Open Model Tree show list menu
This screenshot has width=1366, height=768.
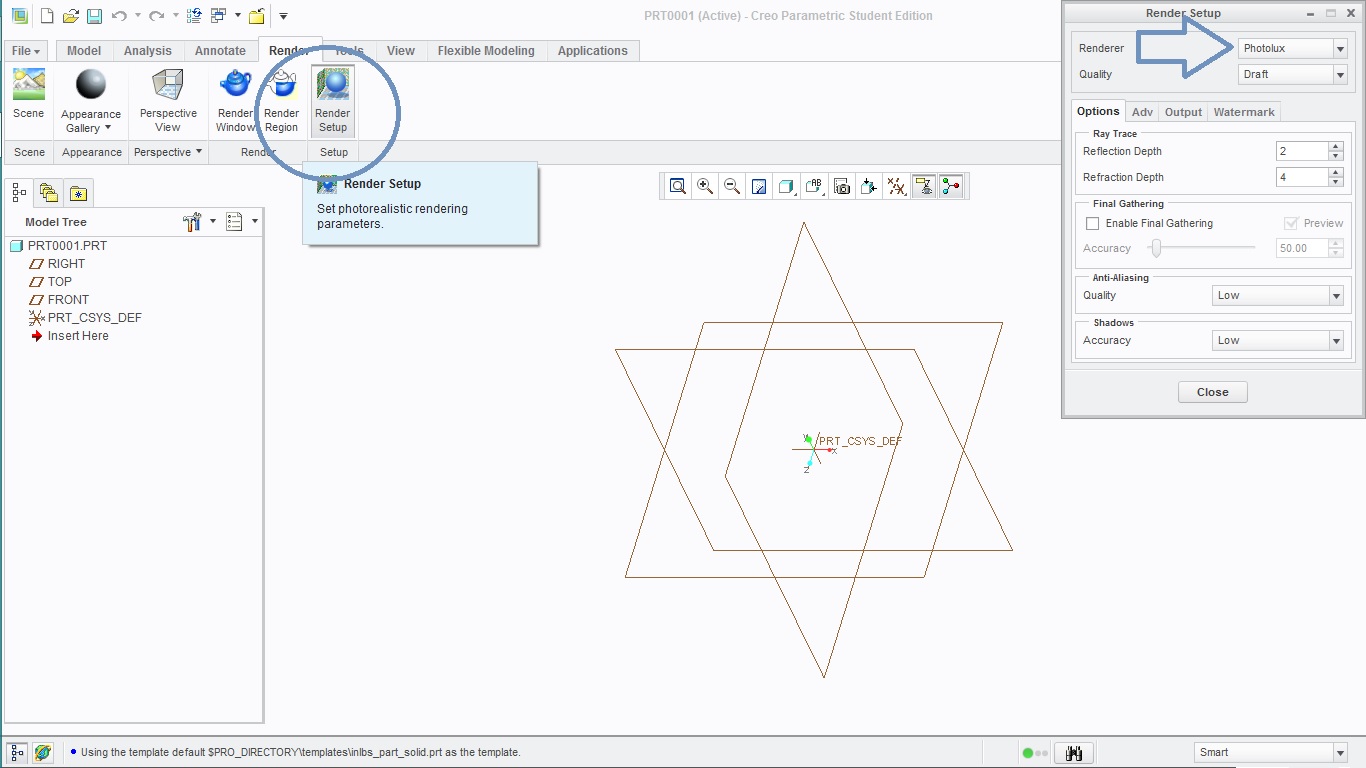click(x=241, y=222)
